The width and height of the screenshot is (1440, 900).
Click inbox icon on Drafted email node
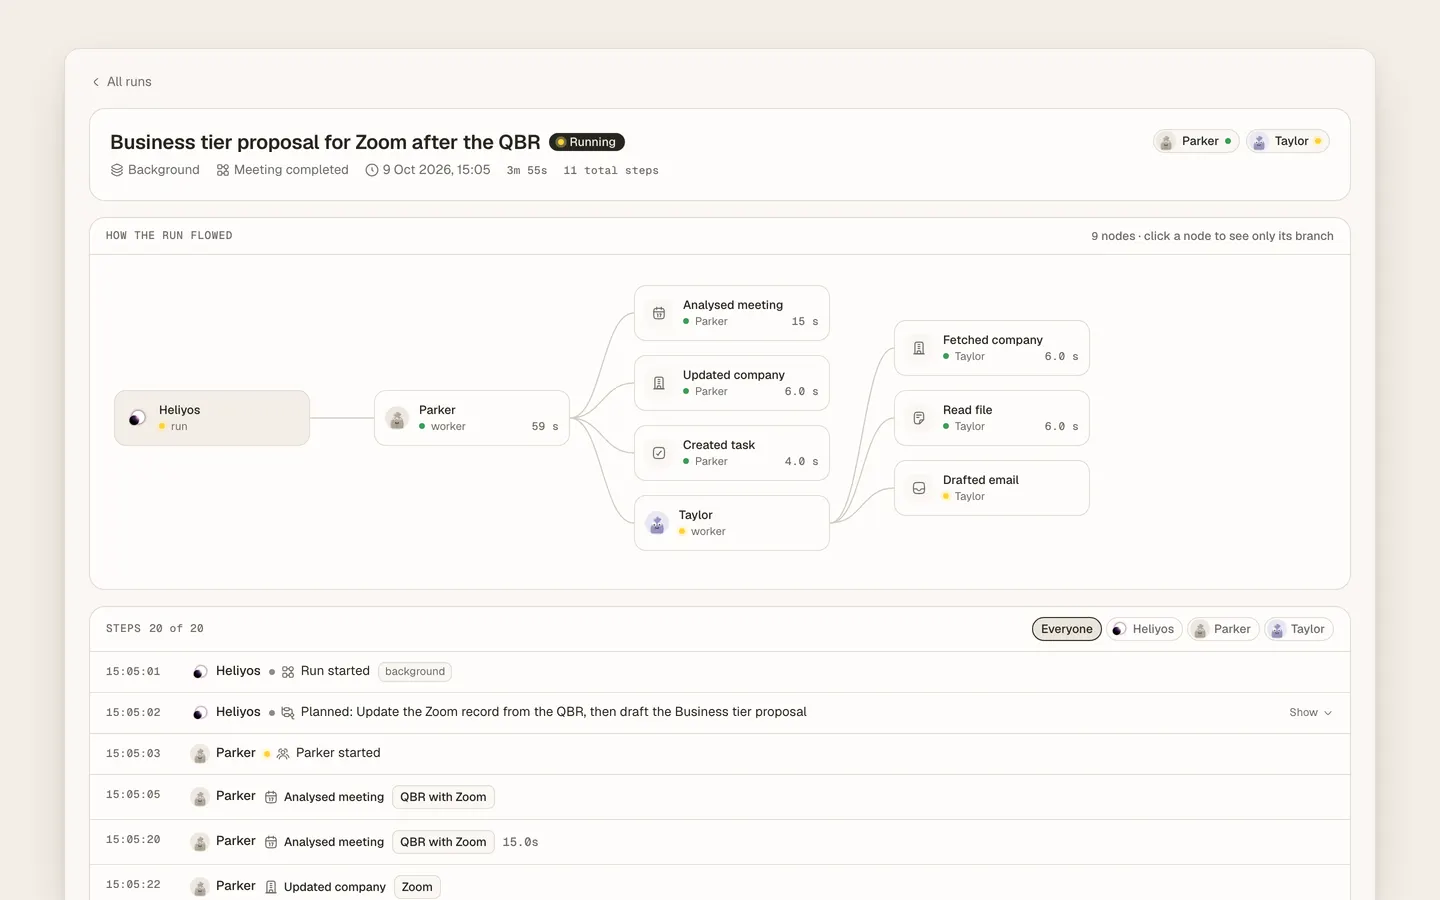coord(919,488)
